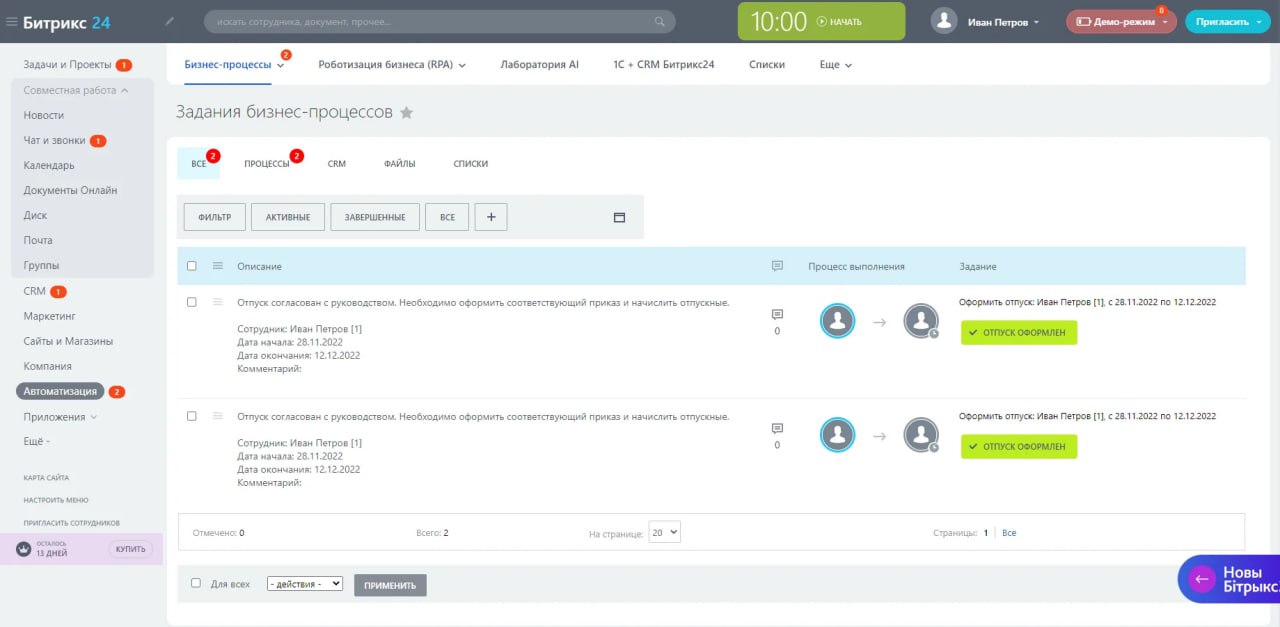Viewport: 1280px width, 627px height.
Task: Open the second task's row menu icon
Action: (217, 416)
